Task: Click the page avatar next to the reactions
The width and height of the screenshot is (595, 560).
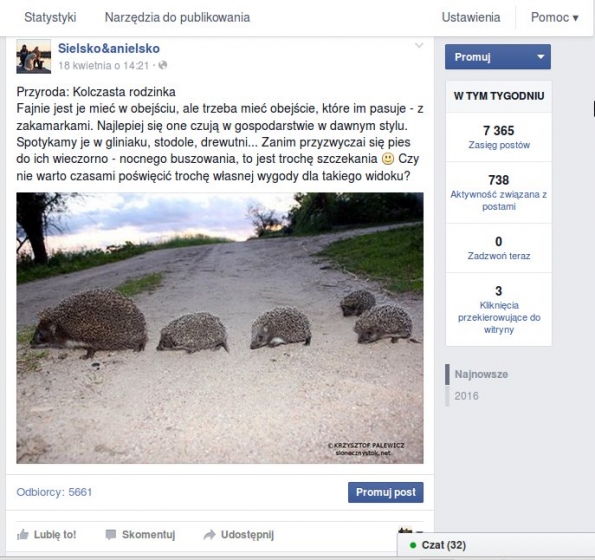Action: [405, 530]
